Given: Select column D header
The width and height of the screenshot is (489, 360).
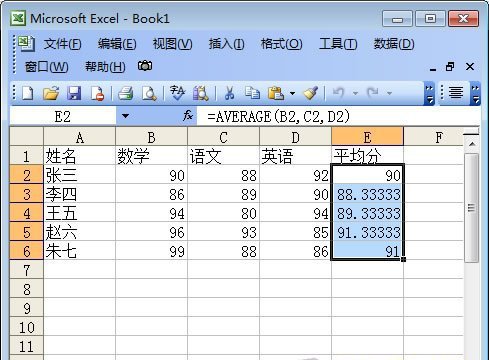Looking at the screenshot, I should [295, 137].
